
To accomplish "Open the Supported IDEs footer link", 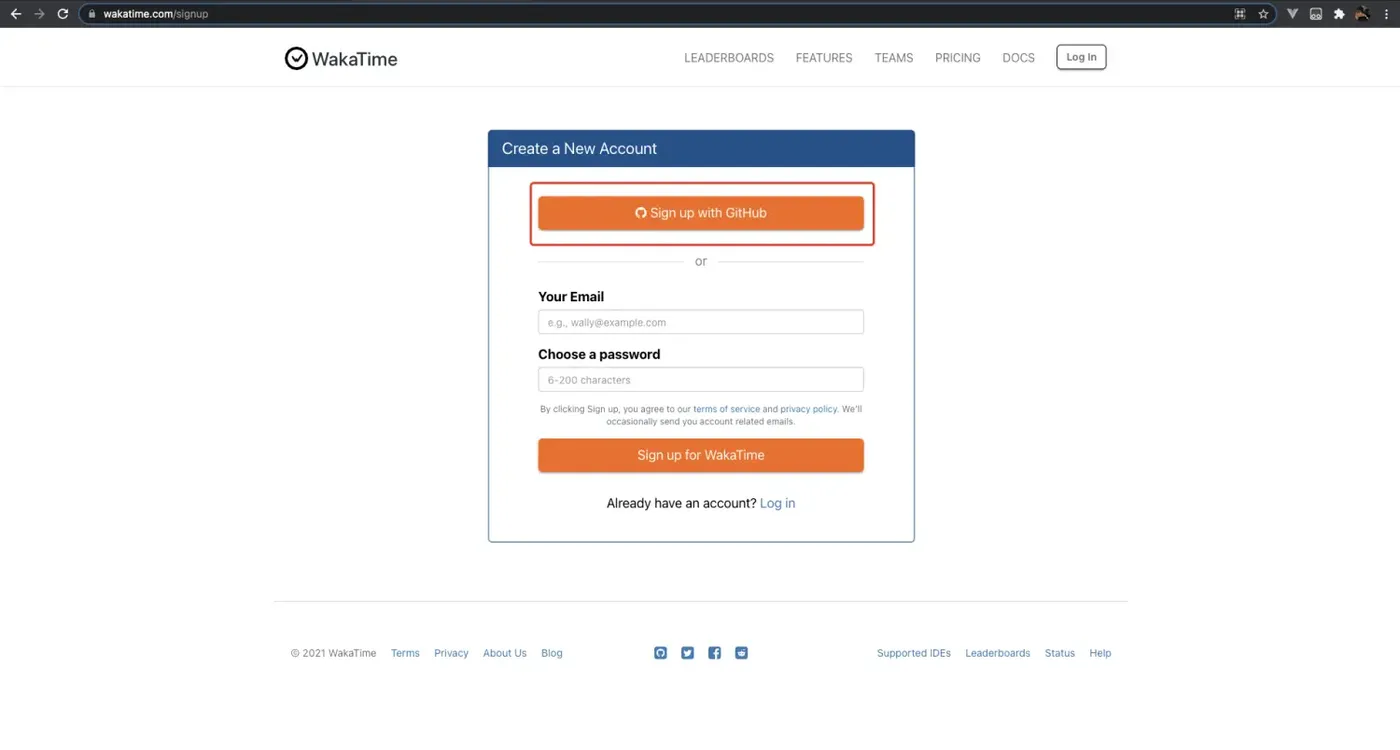I will (x=914, y=653).
